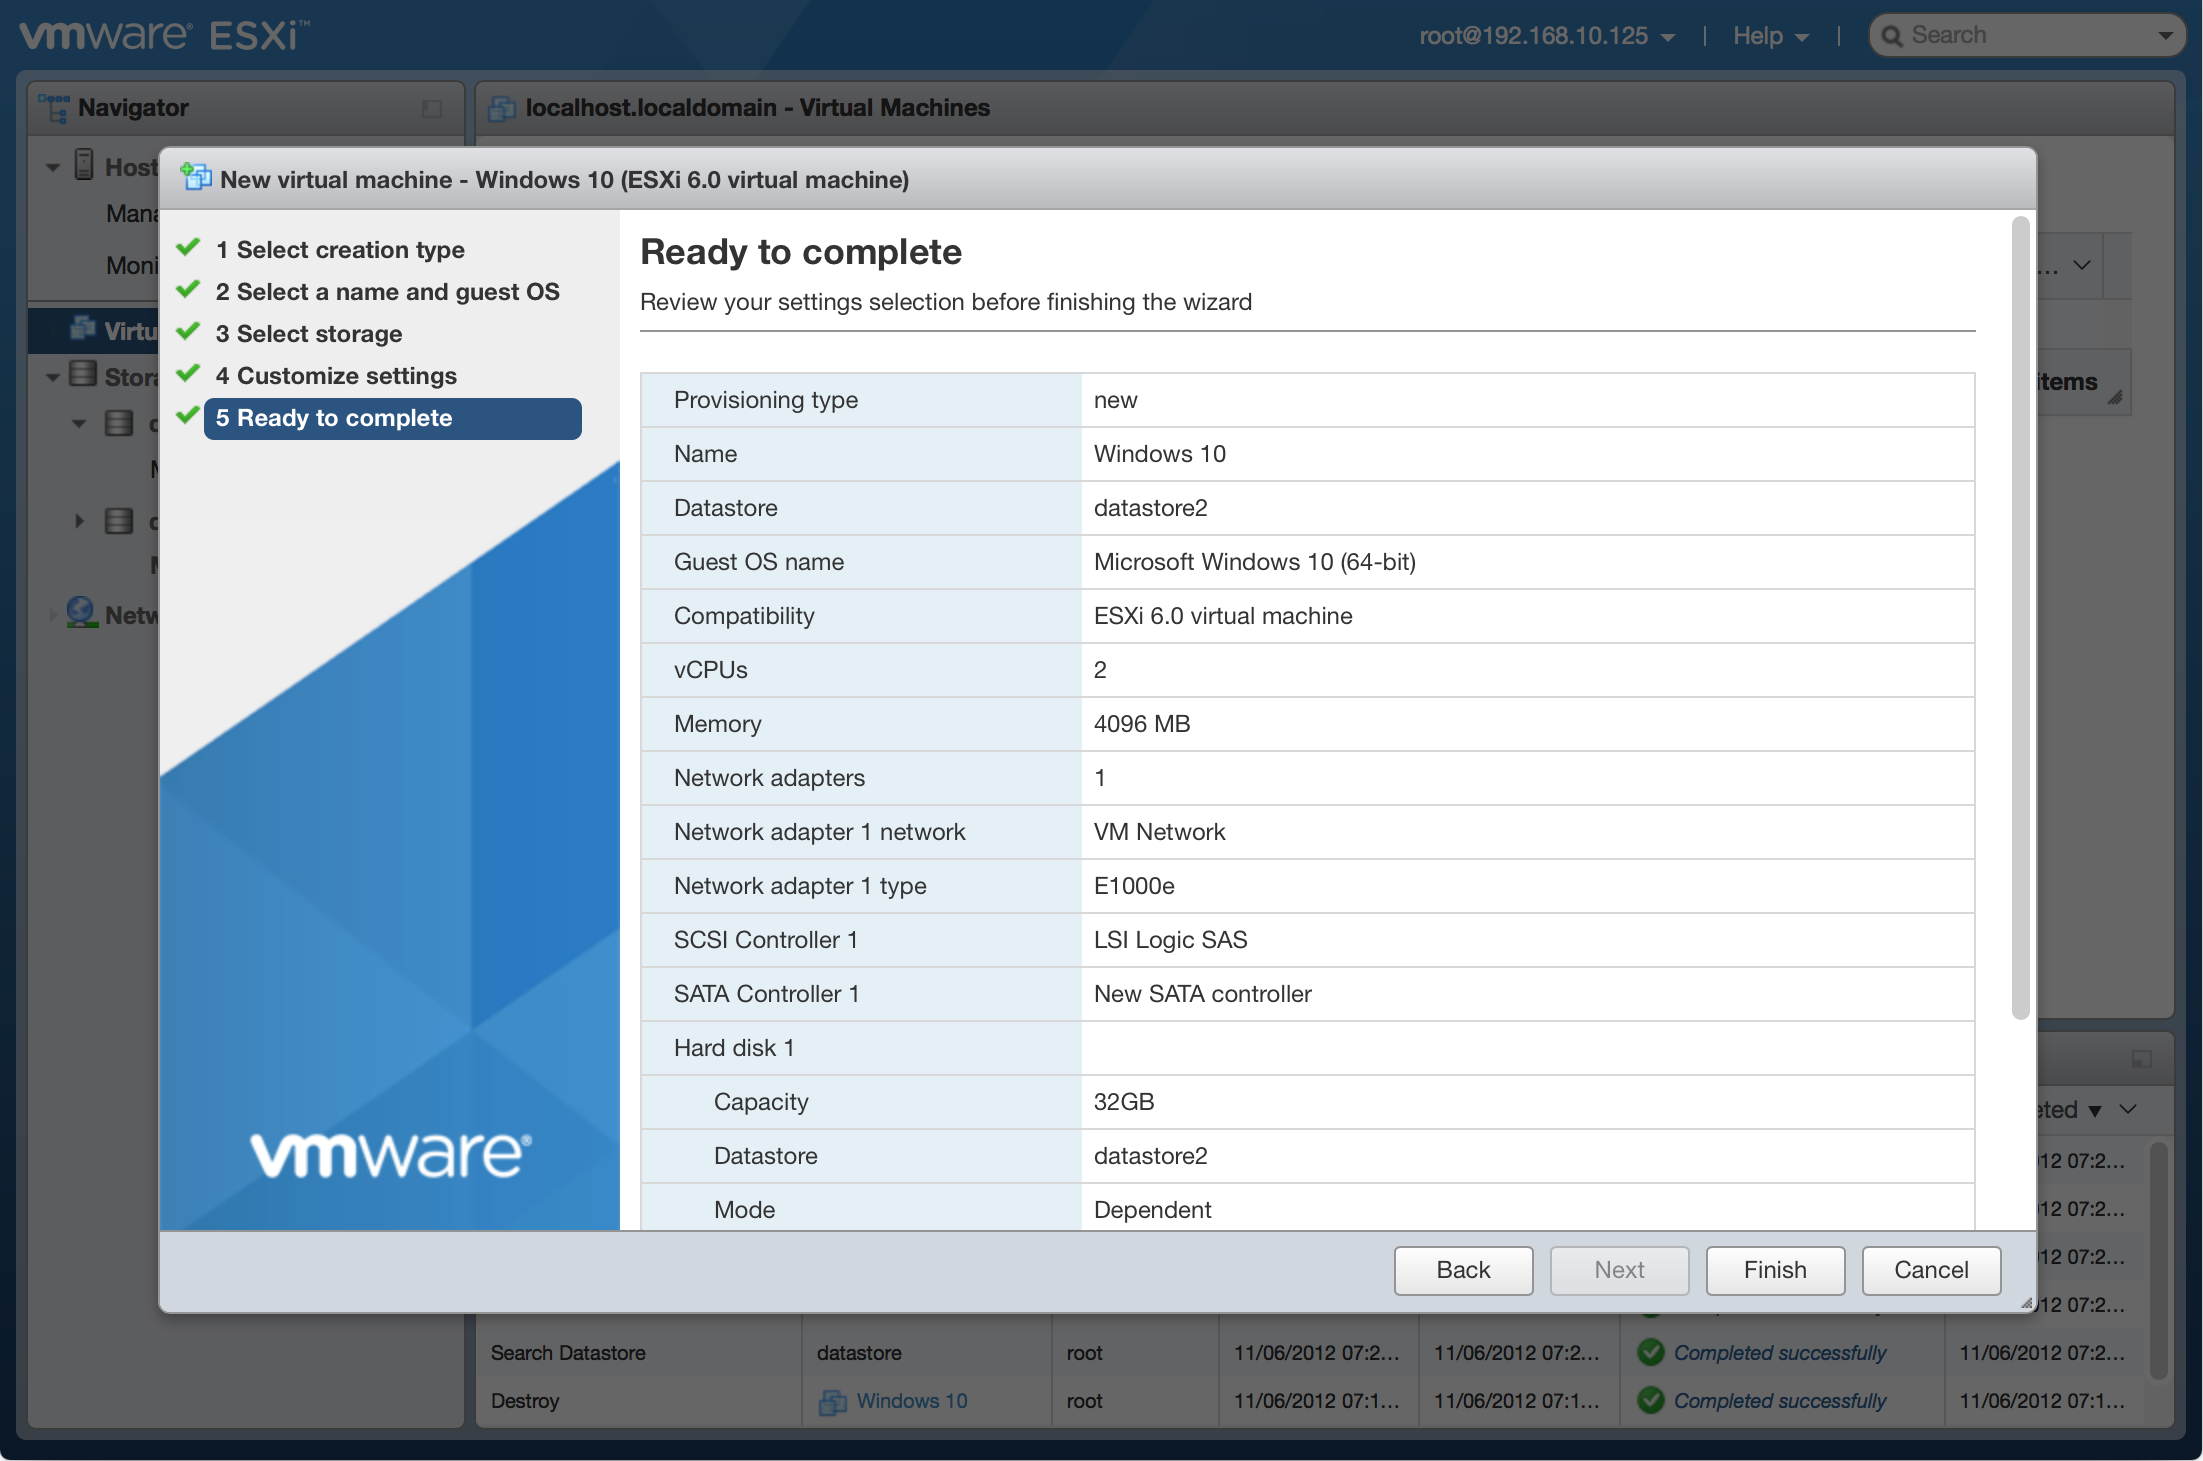Click the Windows 10 Name value
2203x1461 pixels.
pyautogui.click(x=1160, y=454)
